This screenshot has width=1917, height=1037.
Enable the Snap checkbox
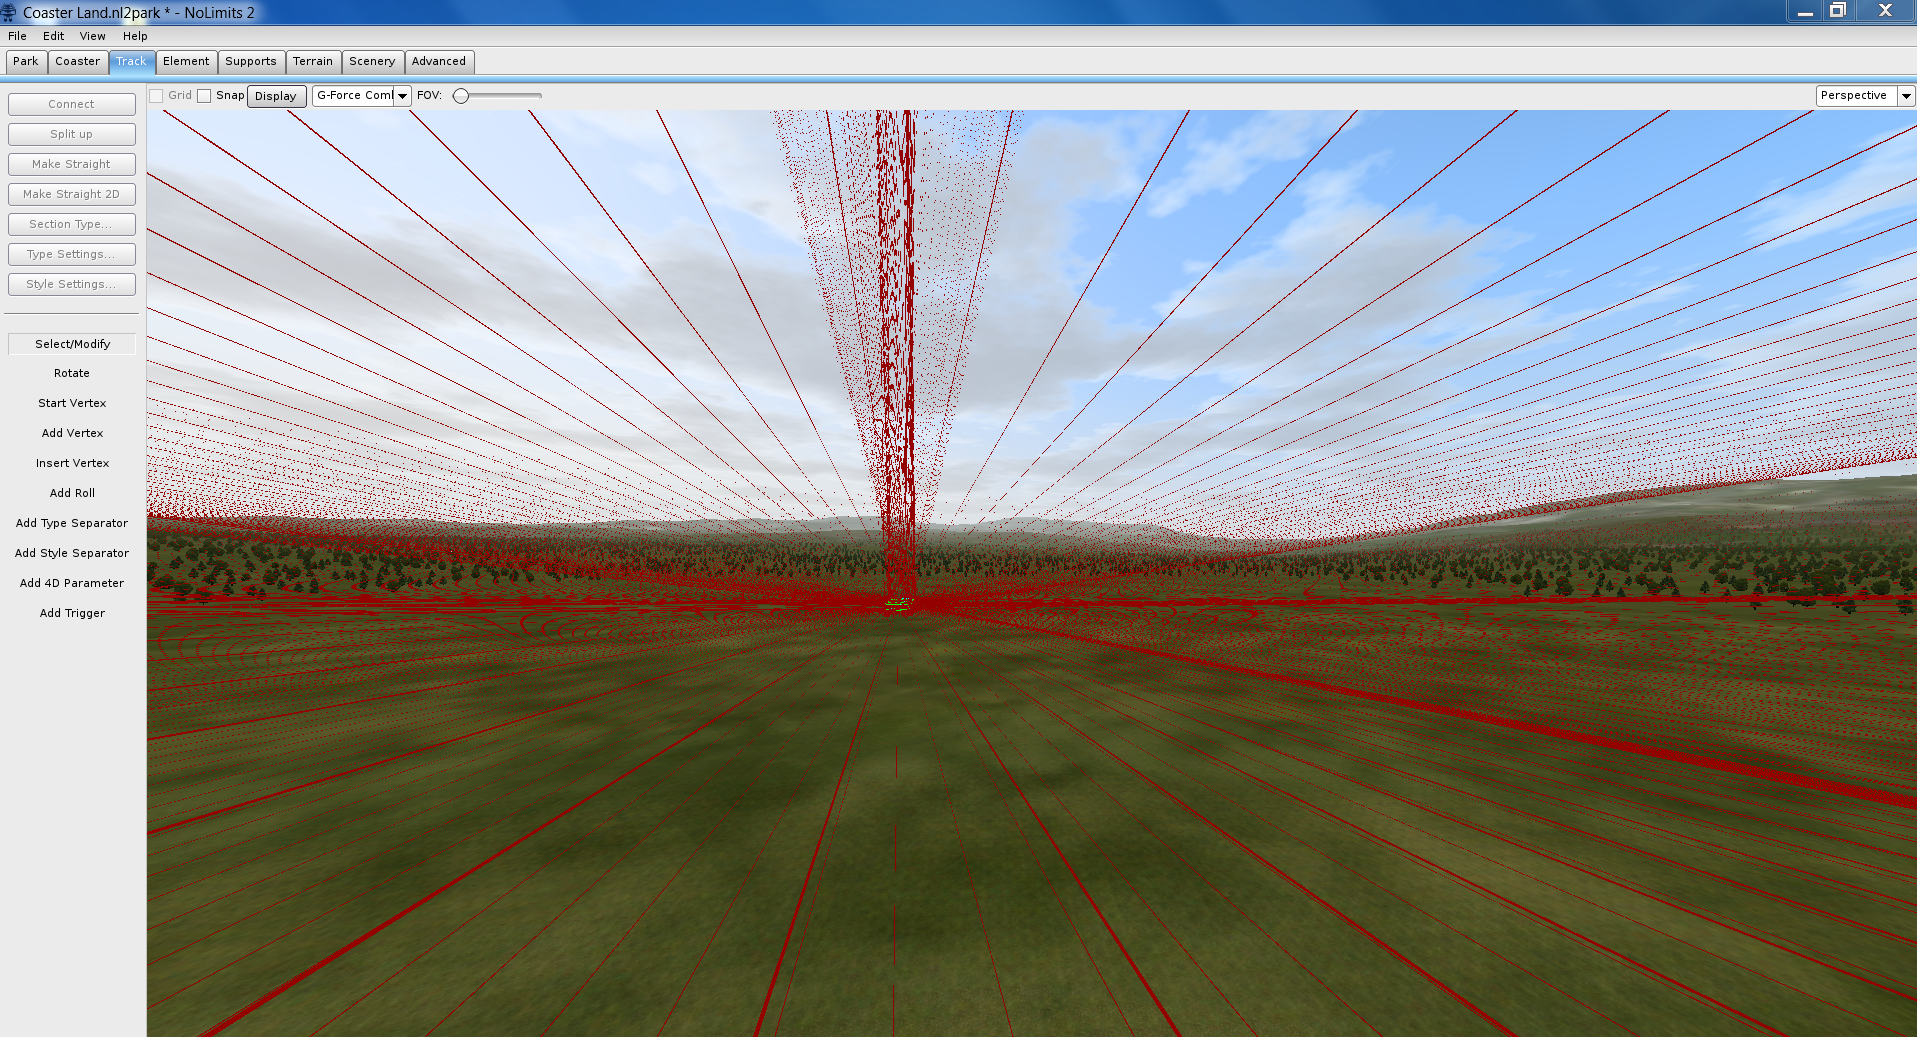tap(204, 96)
